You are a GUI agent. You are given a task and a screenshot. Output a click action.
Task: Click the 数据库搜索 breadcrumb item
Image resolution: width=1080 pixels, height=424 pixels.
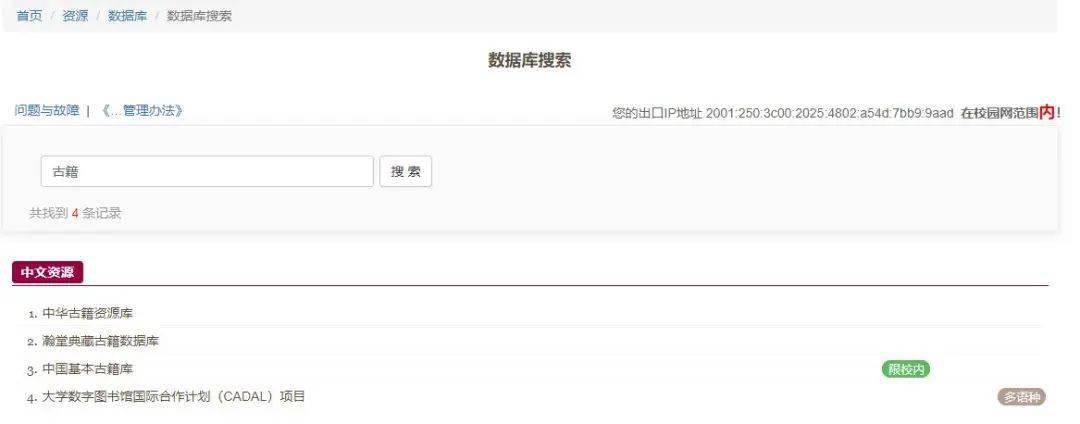(x=199, y=16)
